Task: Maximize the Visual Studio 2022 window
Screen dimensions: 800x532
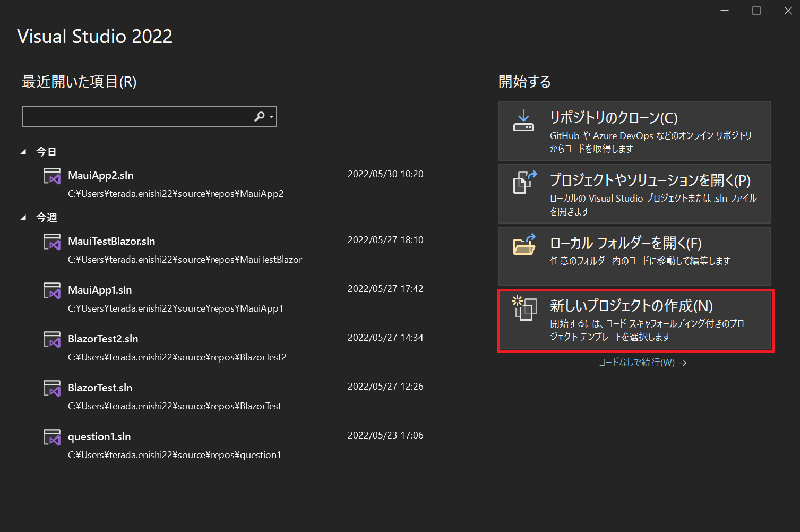Action: point(756,11)
